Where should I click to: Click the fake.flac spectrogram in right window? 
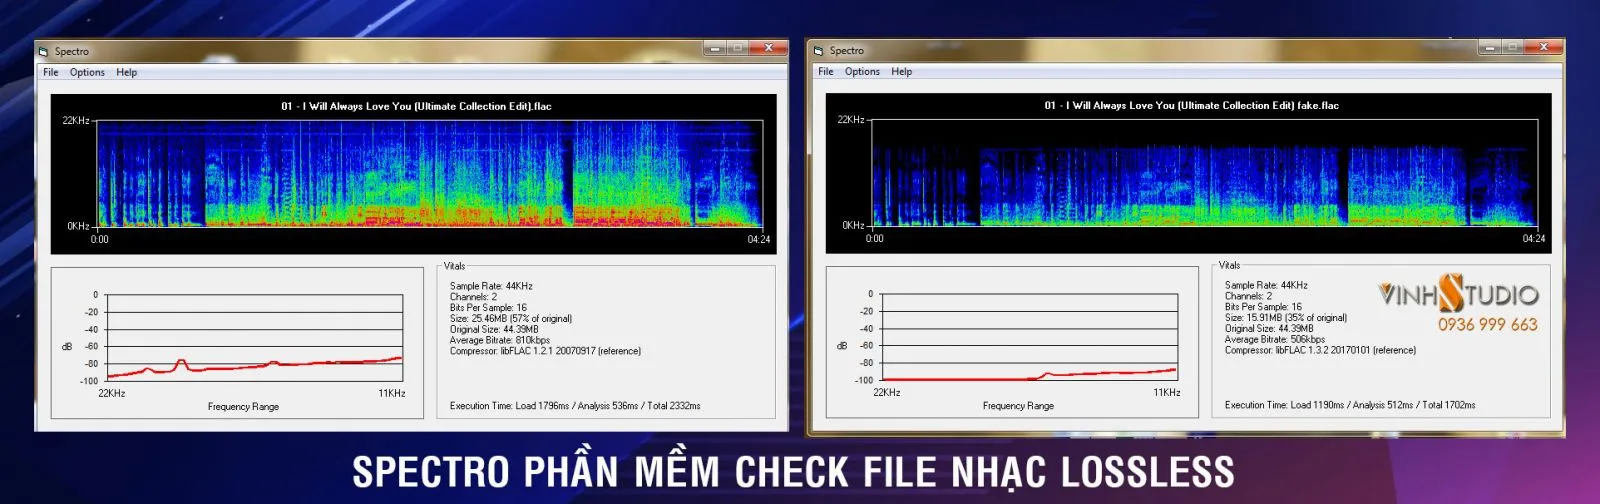(1205, 173)
